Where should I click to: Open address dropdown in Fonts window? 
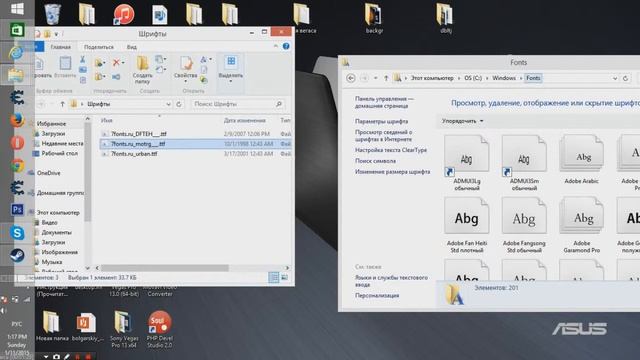click(615, 78)
